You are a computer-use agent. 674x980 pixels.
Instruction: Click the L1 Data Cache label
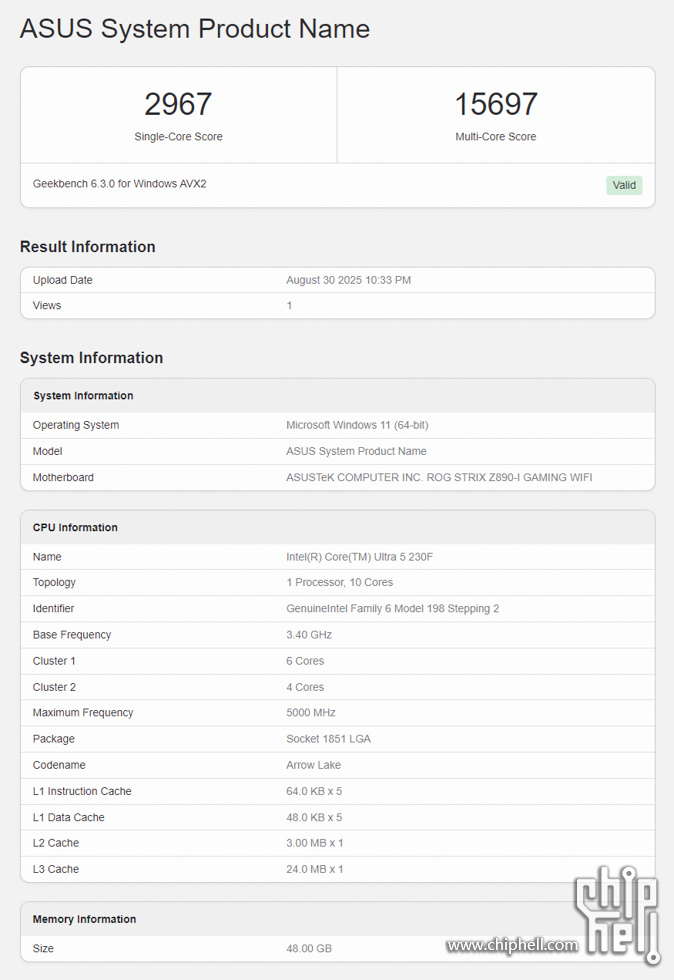point(68,818)
